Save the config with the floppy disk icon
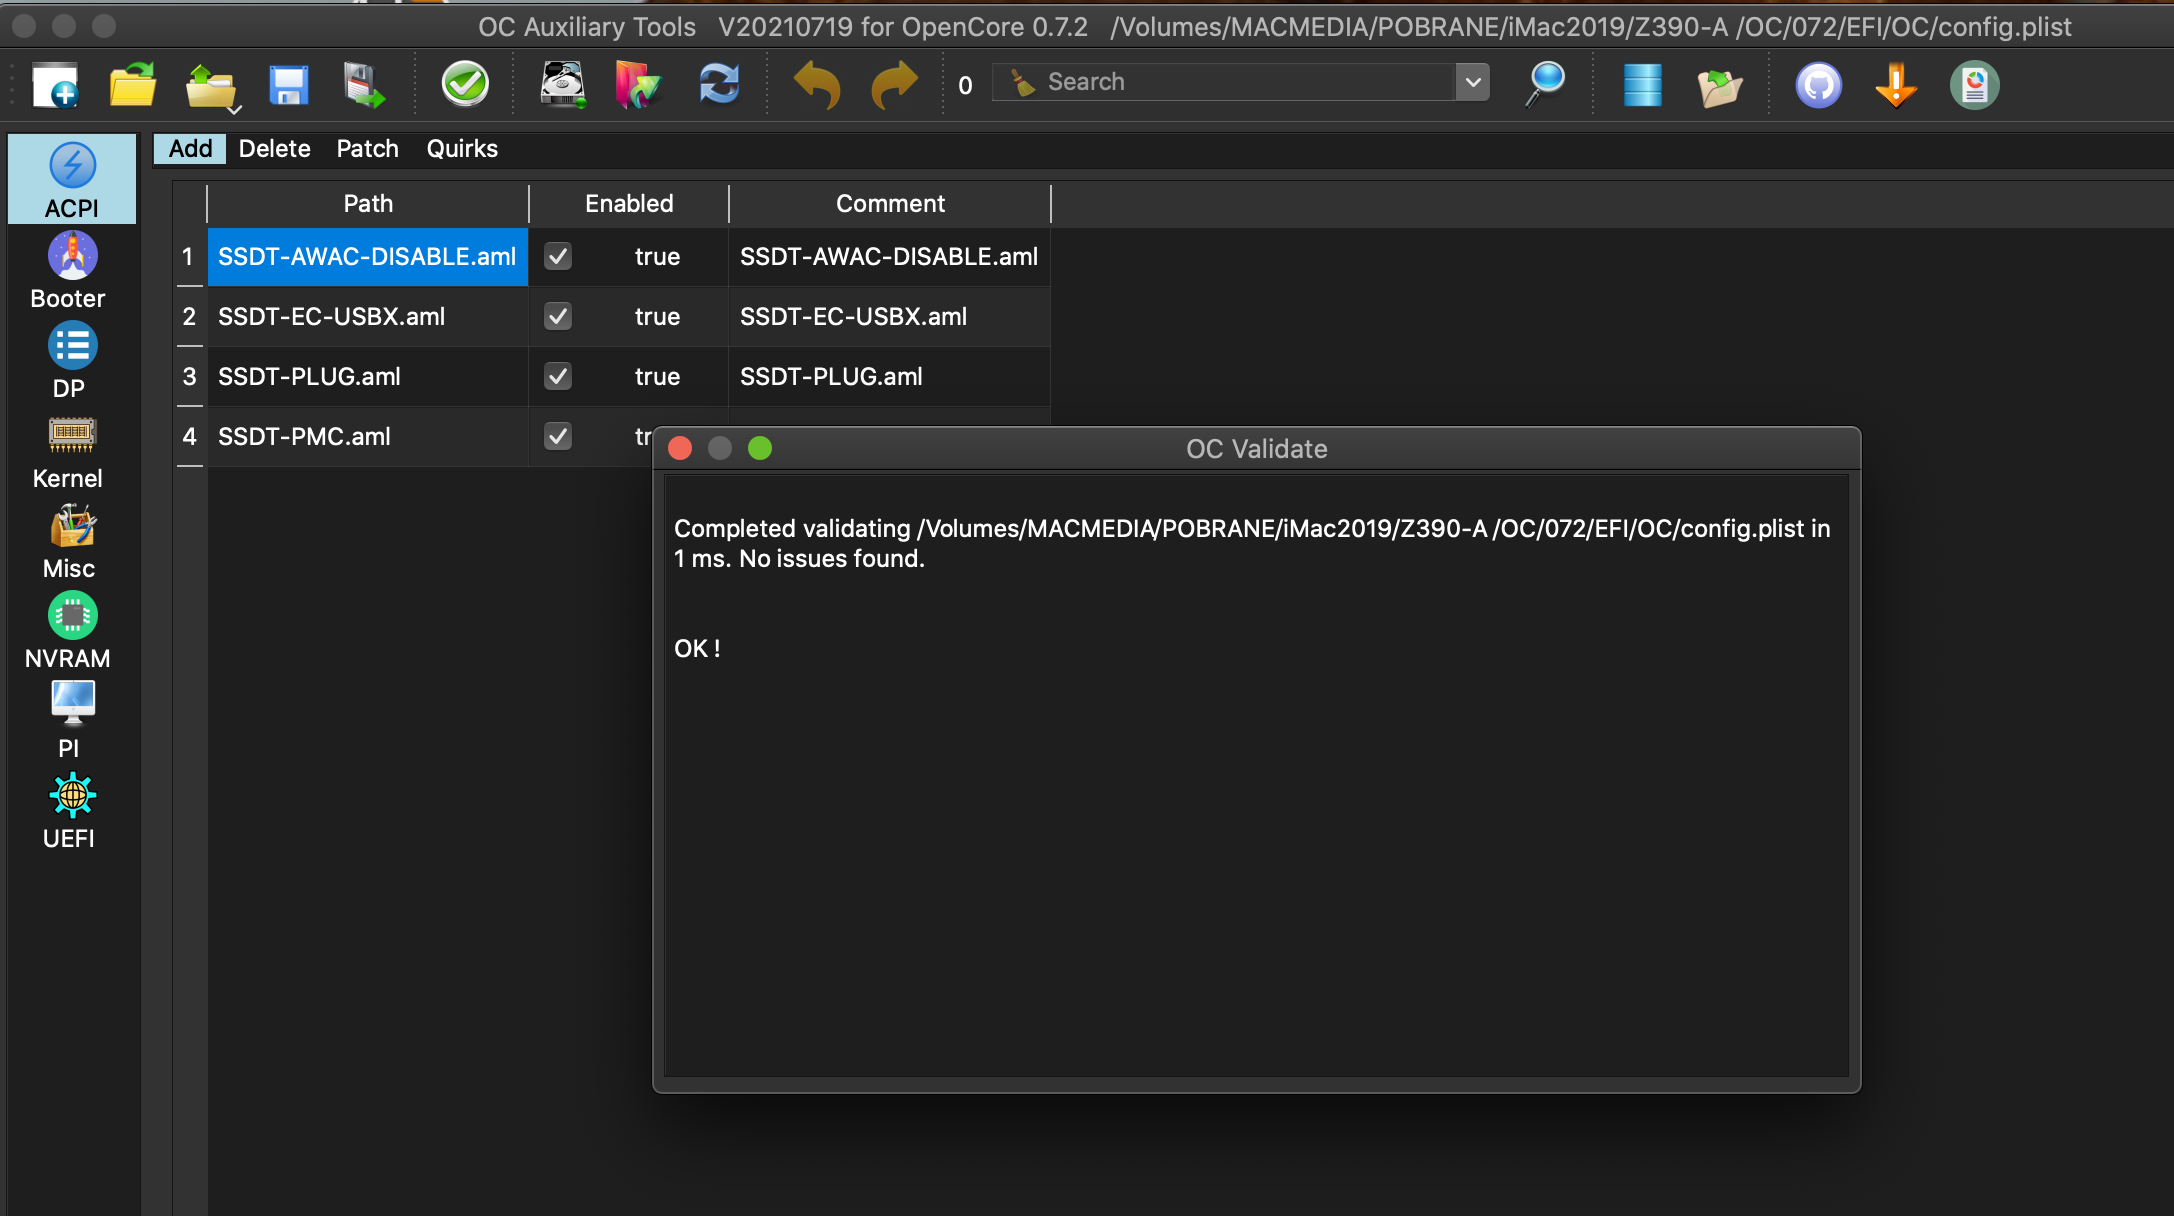 click(x=289, y=86)
